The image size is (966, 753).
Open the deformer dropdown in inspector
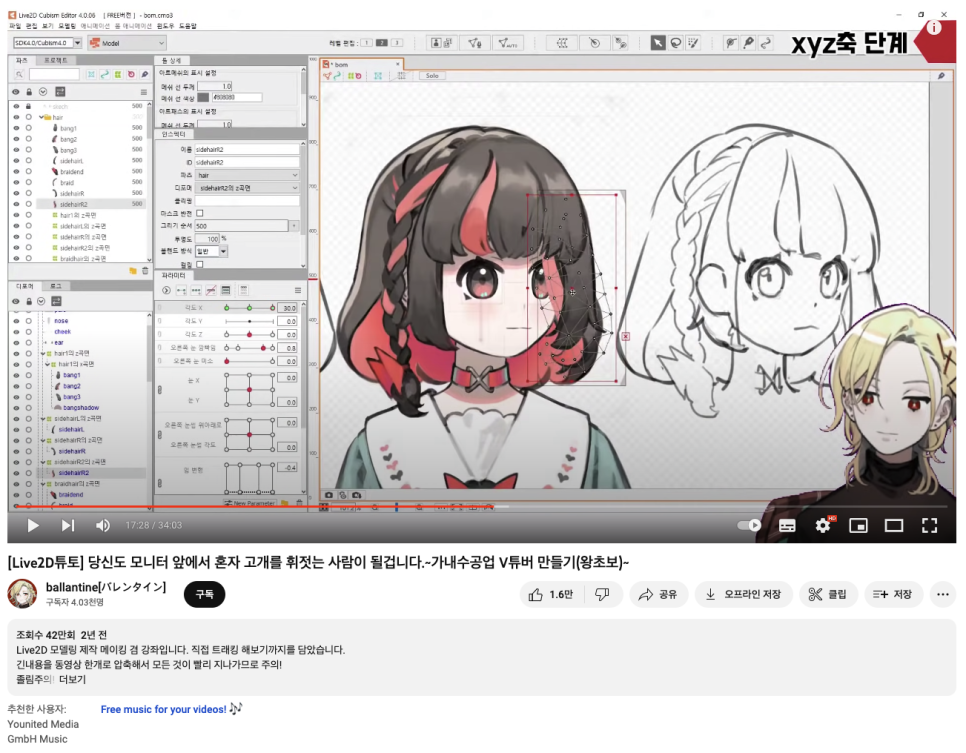coord(248,188)
